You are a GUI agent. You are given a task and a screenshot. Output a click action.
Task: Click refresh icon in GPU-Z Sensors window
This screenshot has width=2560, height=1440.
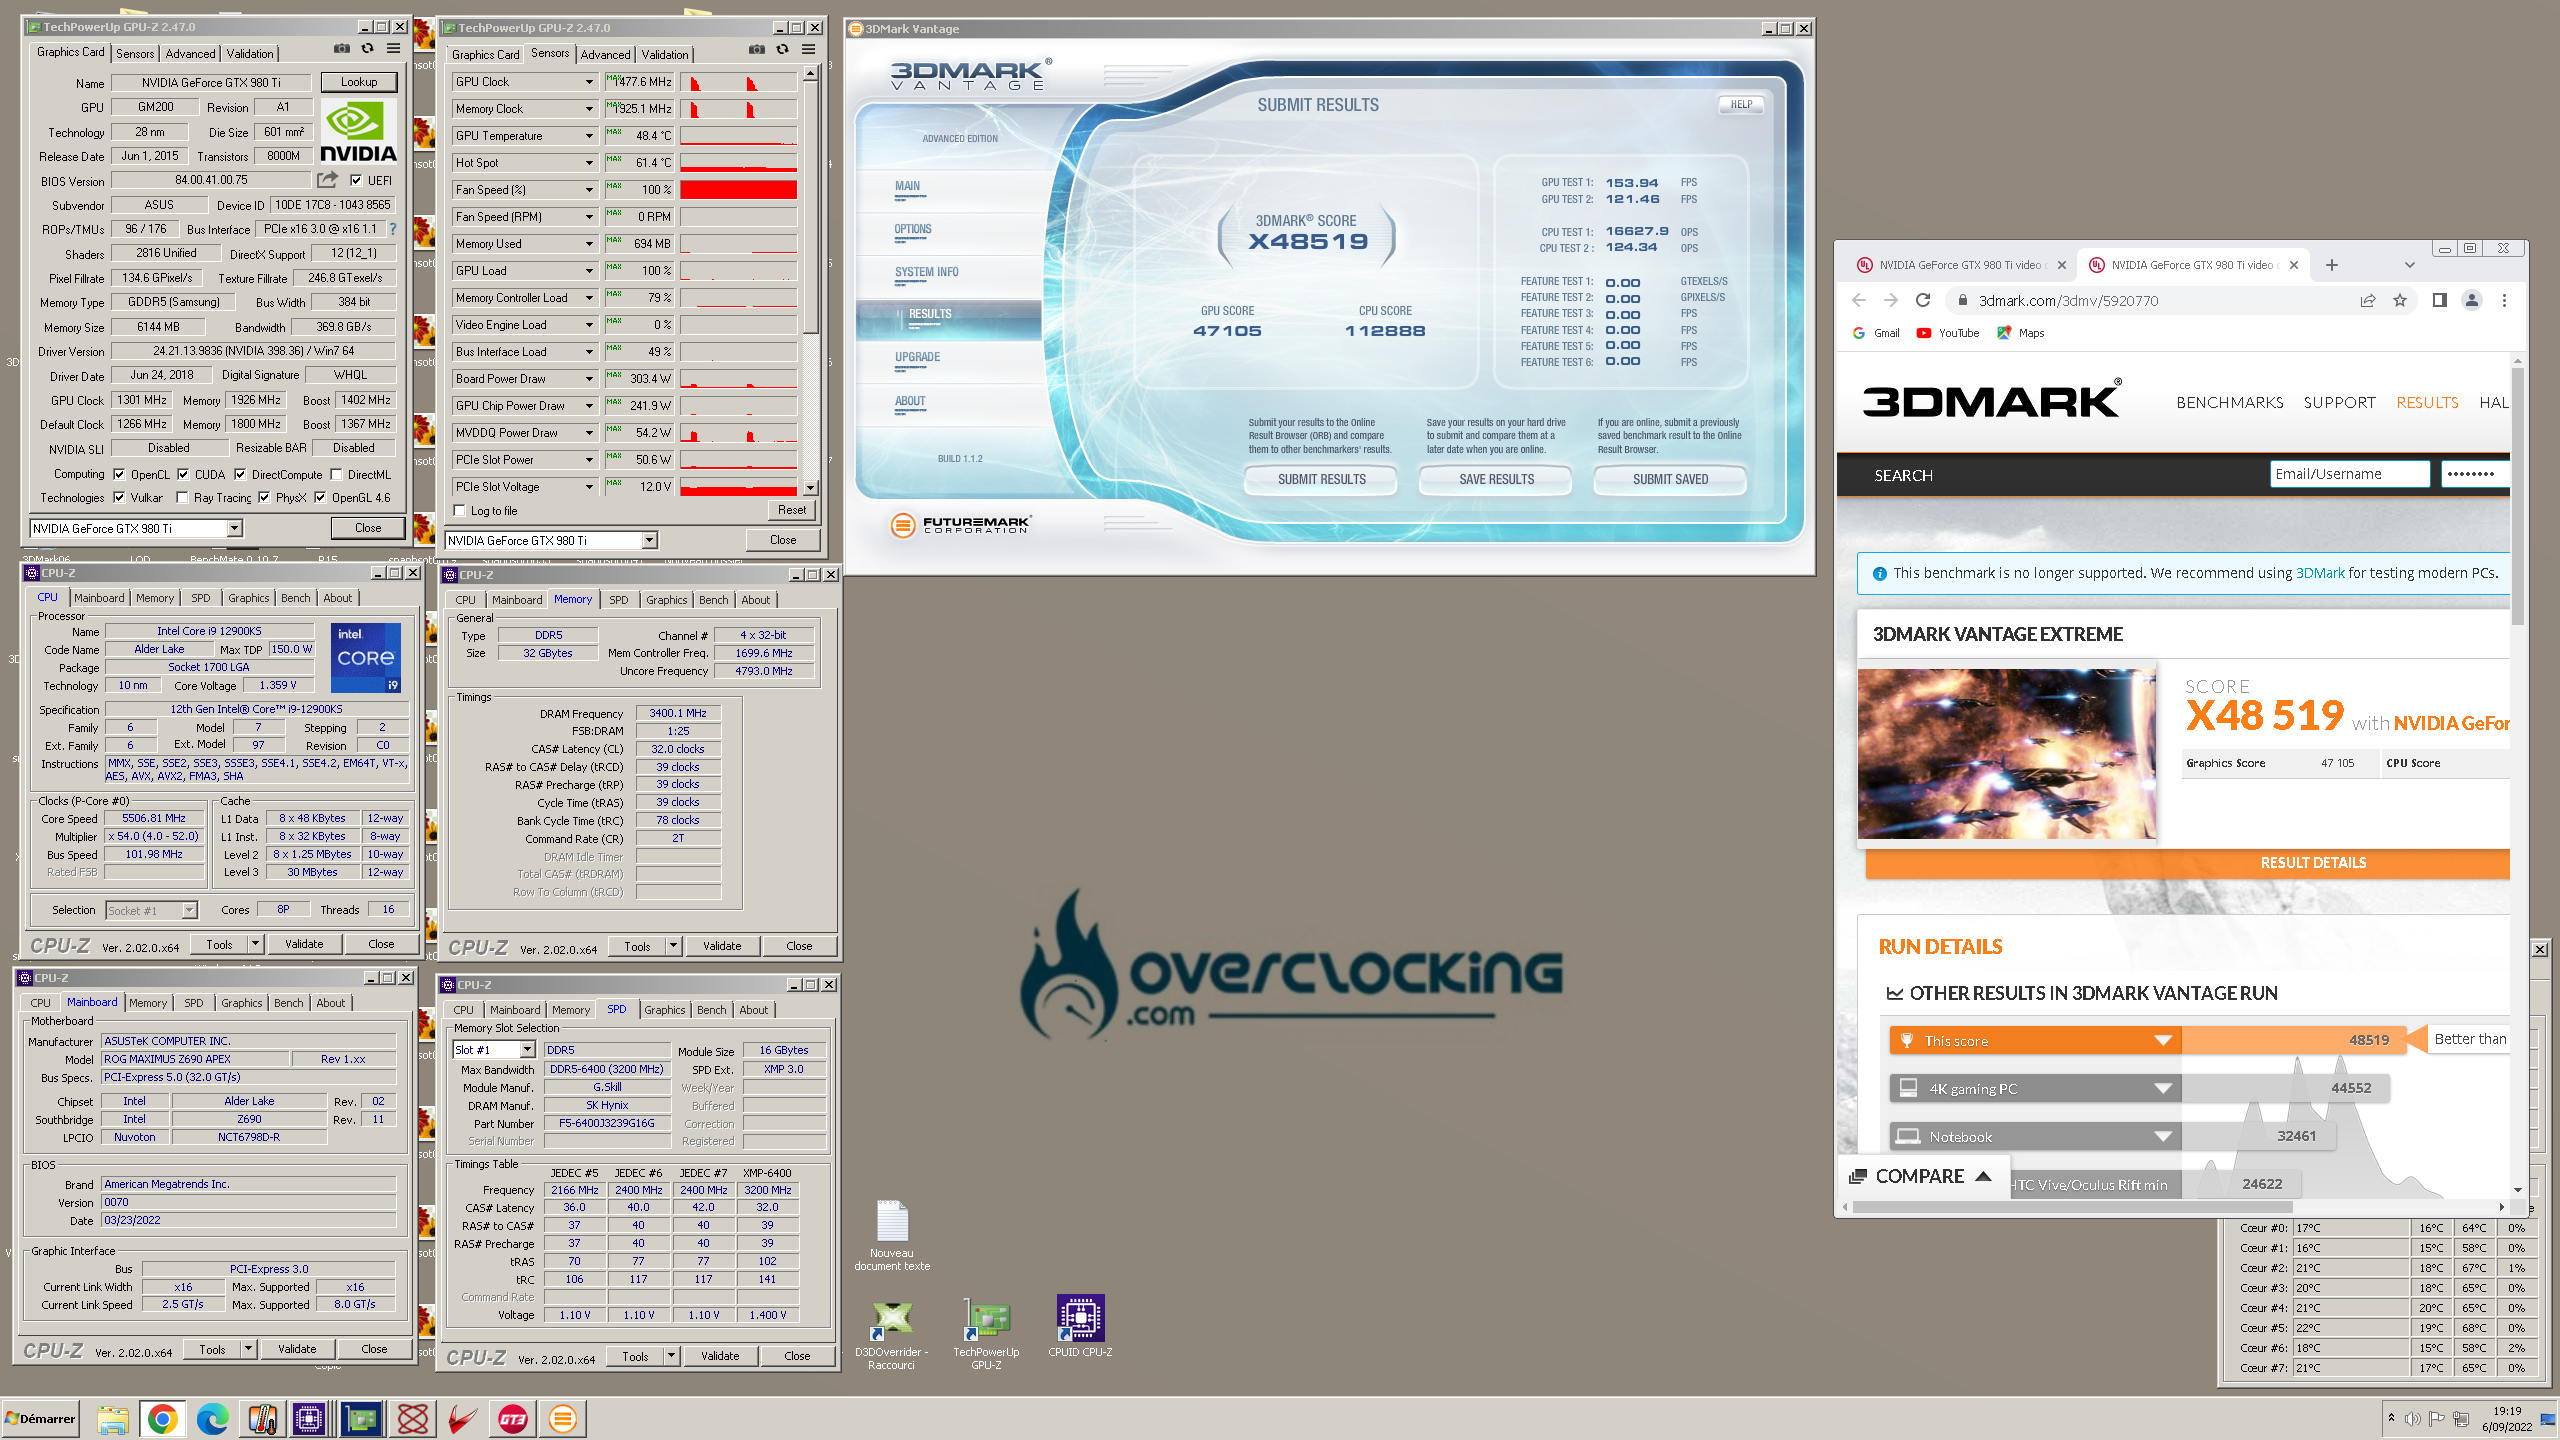pos(782,50)
